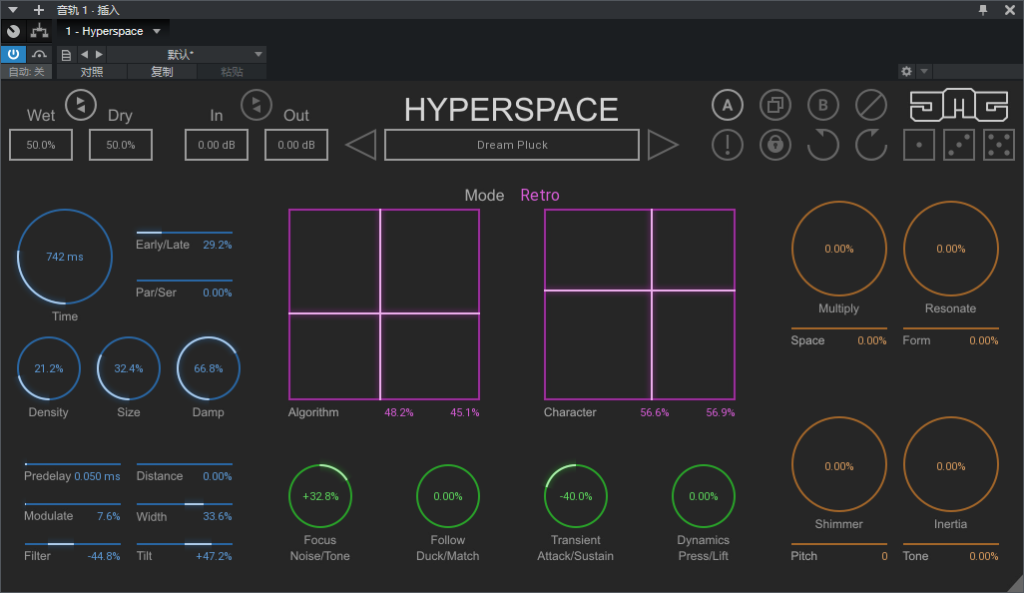Click the Multiply knob
The height and width of the screenshot is (593, 1024).
(839, 249)
